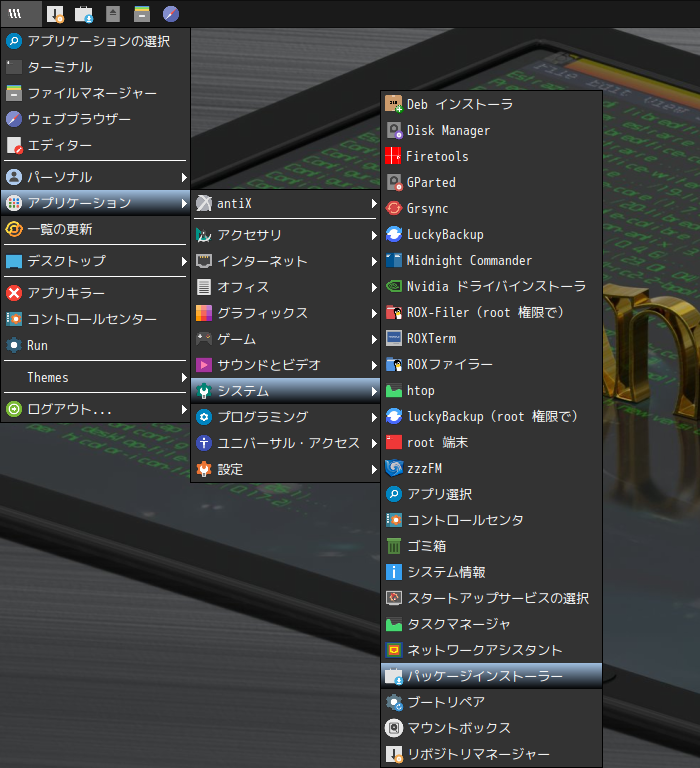Screen dimensions: 700x768
Task: Expand the ログアウト submenu arrow
Action: coord(184,409)
